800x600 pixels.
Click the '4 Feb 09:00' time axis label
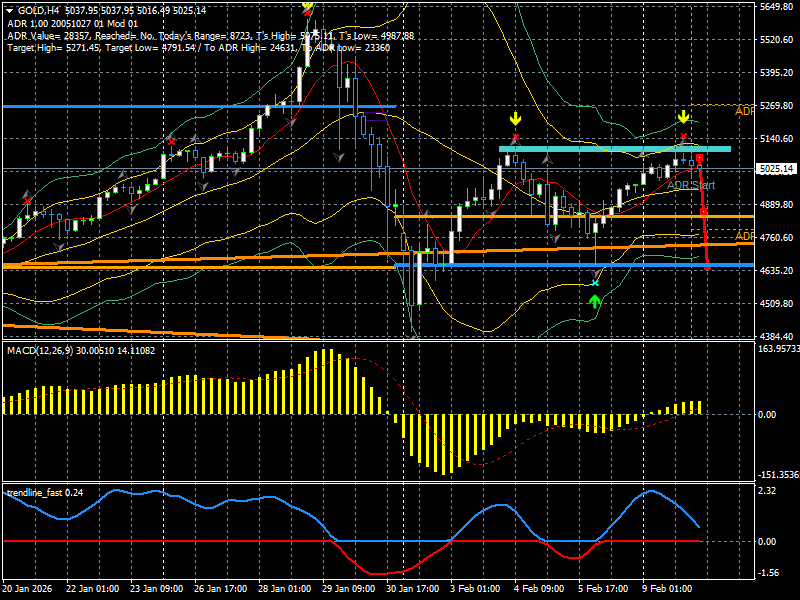click(539, 589)
